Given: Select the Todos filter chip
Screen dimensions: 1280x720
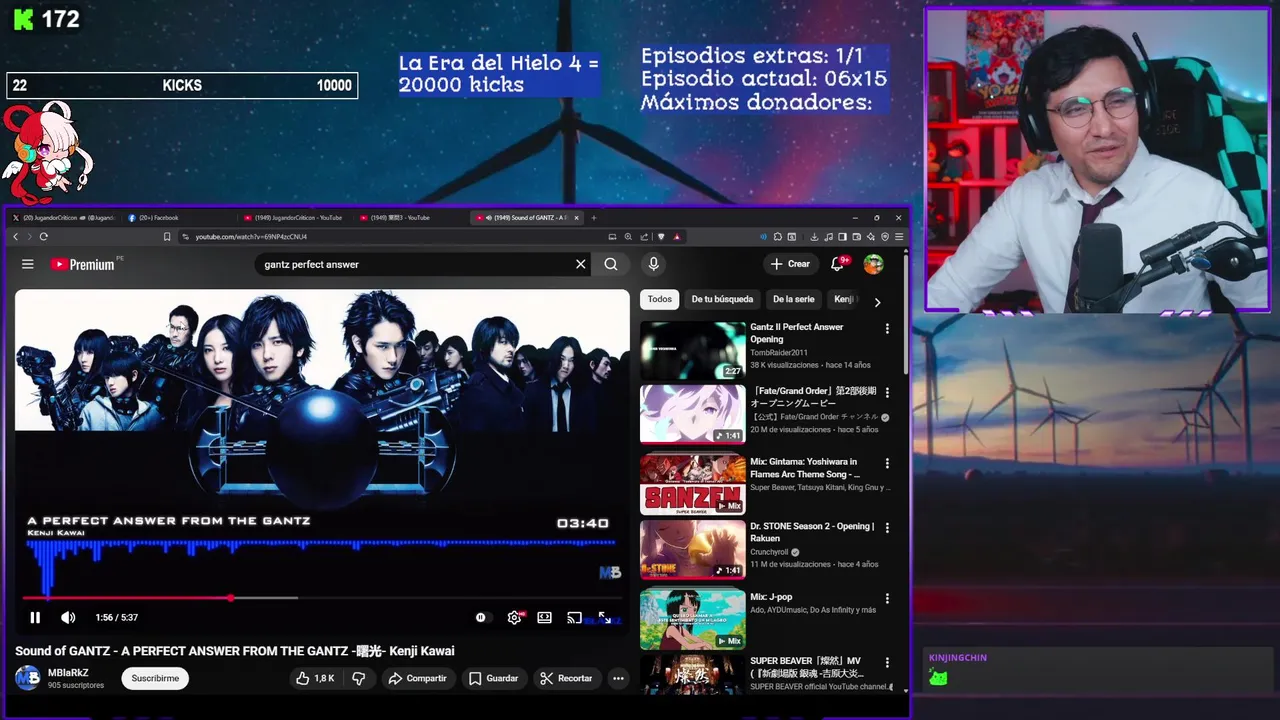Looking at the screenshot, I should click(x=660, y=299).
